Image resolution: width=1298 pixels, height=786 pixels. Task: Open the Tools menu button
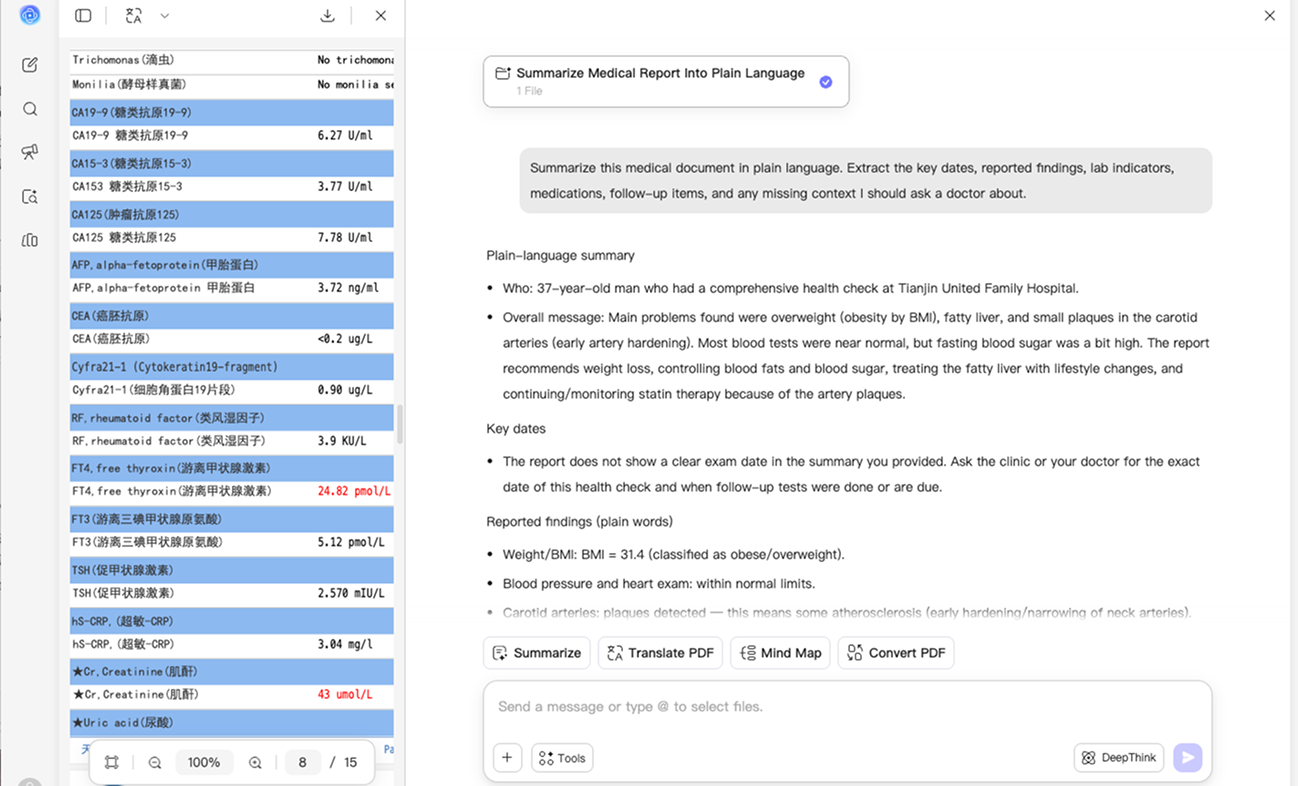[x=562, y=758]
